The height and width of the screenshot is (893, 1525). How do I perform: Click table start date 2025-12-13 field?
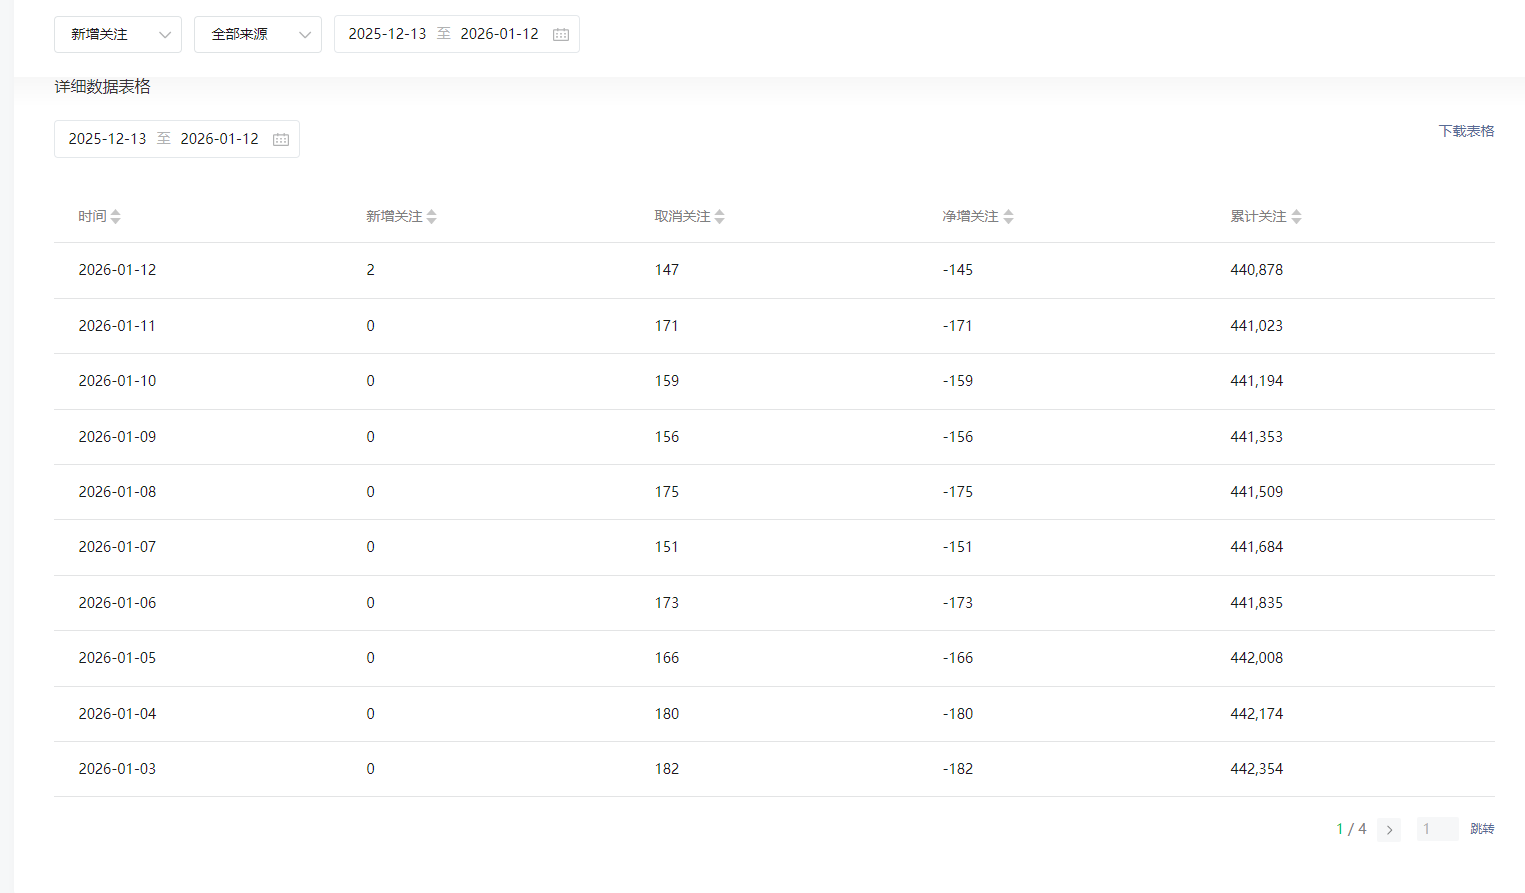pyautogui.click(x=107, y=139)
